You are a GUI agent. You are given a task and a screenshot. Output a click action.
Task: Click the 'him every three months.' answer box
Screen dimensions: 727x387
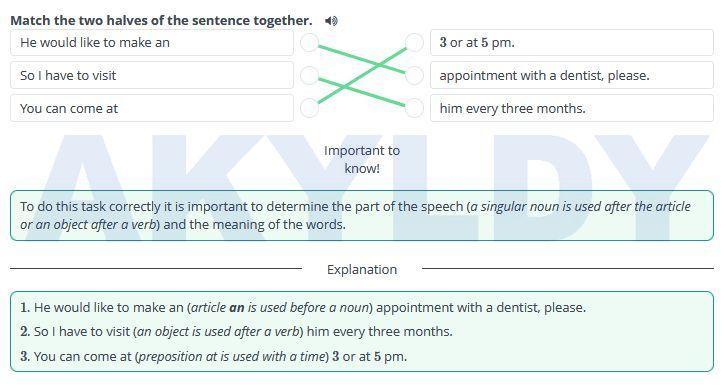coord(572,108)
